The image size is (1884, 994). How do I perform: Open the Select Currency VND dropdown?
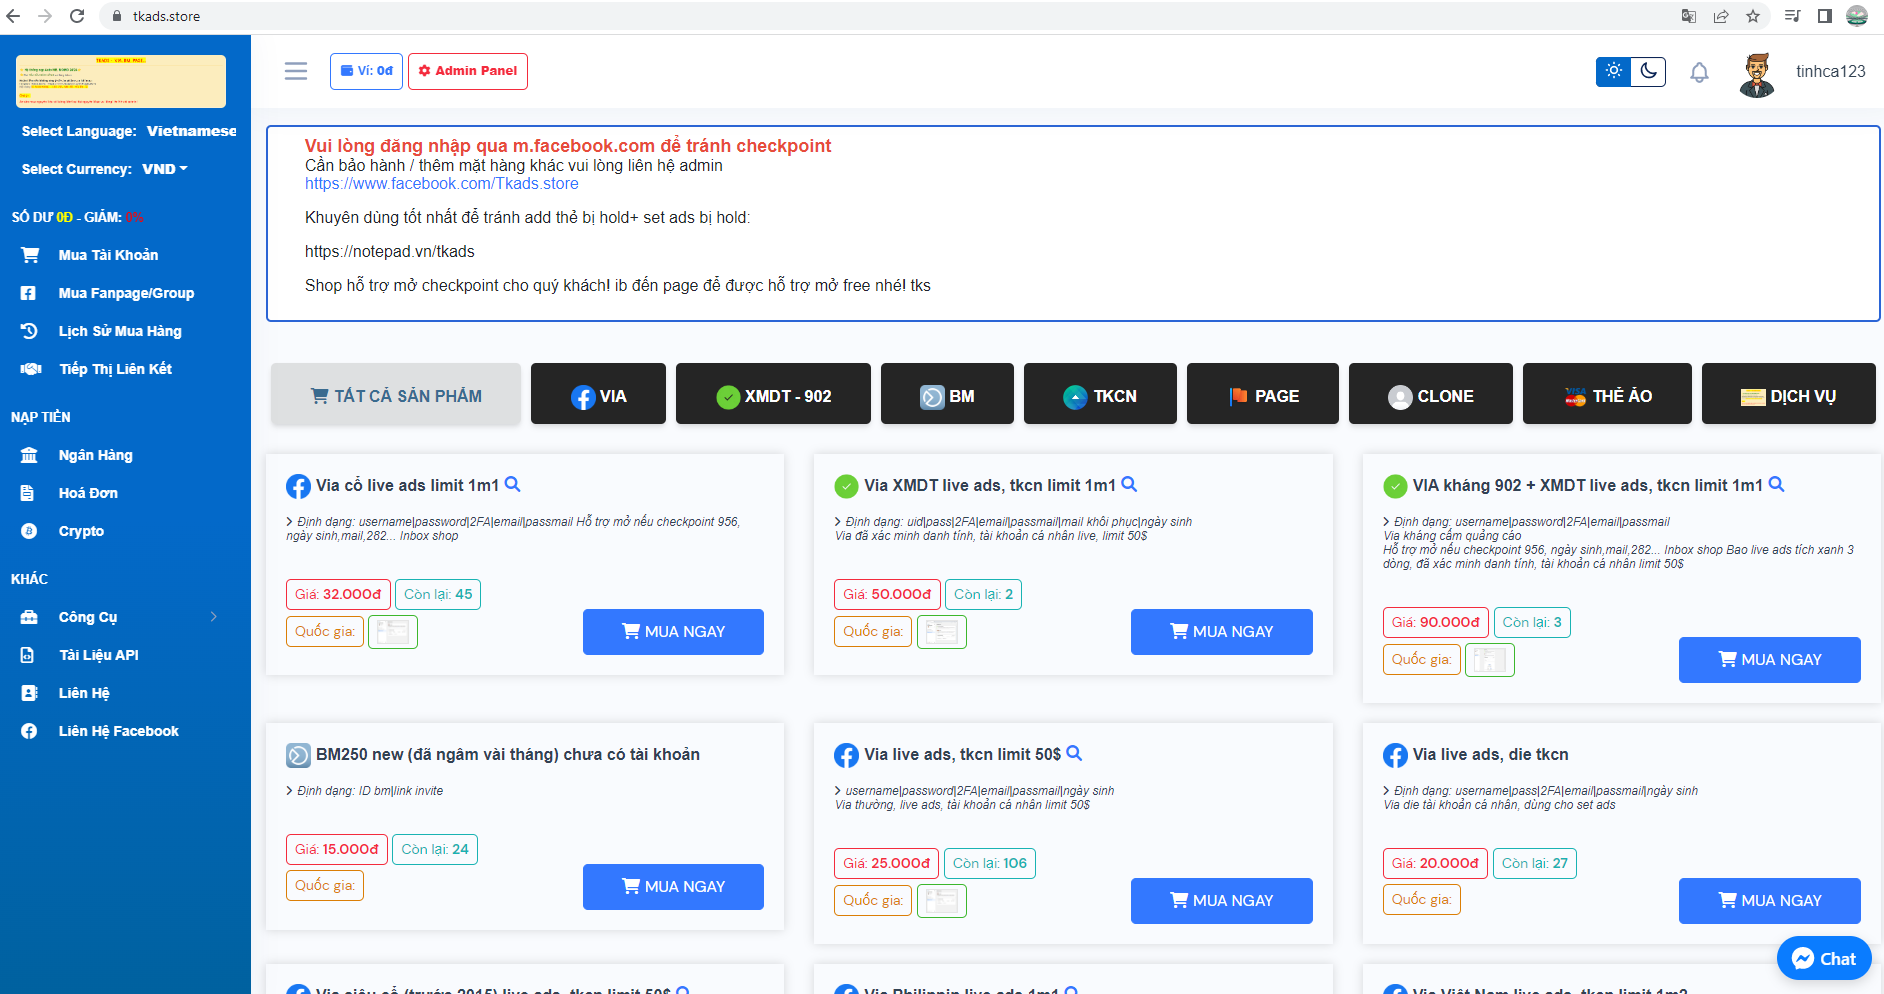pyautogui.click(x=165, y=169)
